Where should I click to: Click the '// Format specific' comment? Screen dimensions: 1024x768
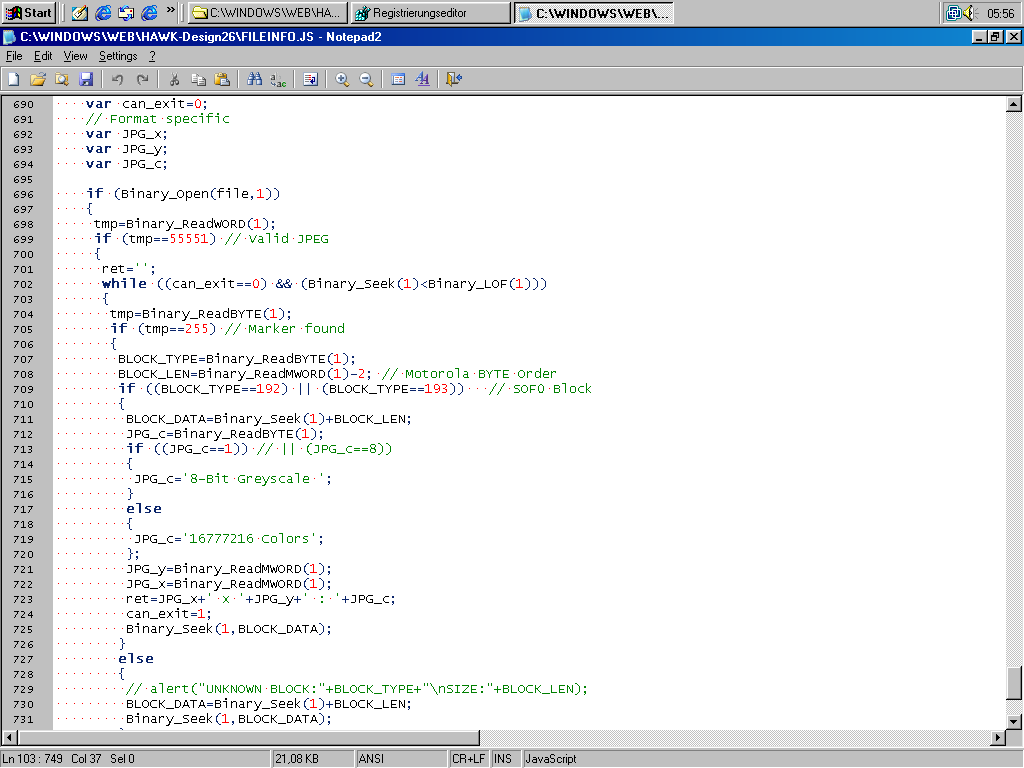pyautogui.click(x=157, y=119)
